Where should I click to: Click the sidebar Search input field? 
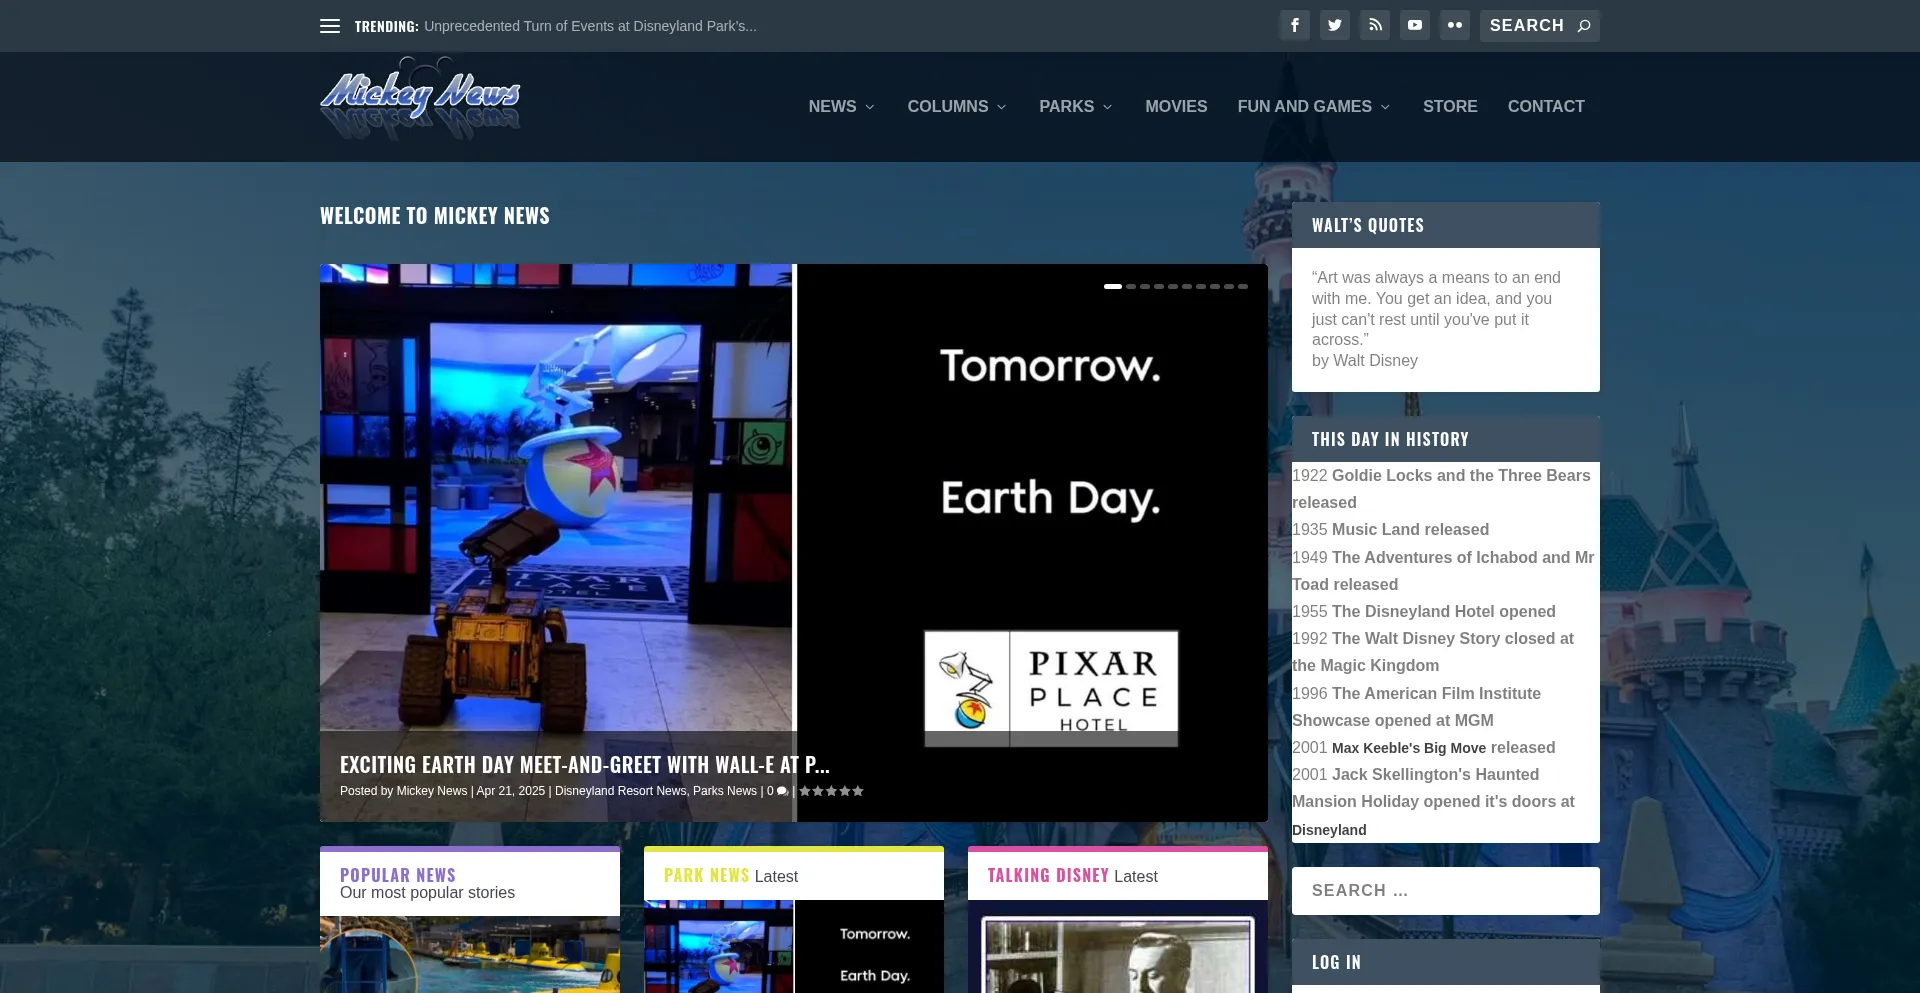click(x=1445, y=890)
